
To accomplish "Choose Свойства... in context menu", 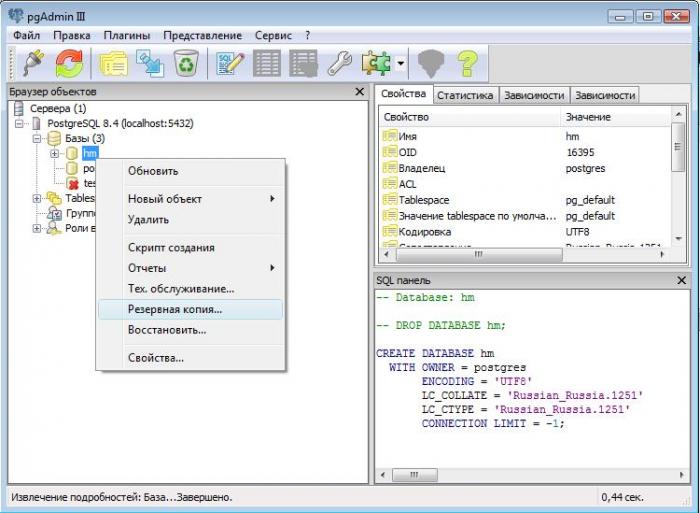I will (191, 358).
